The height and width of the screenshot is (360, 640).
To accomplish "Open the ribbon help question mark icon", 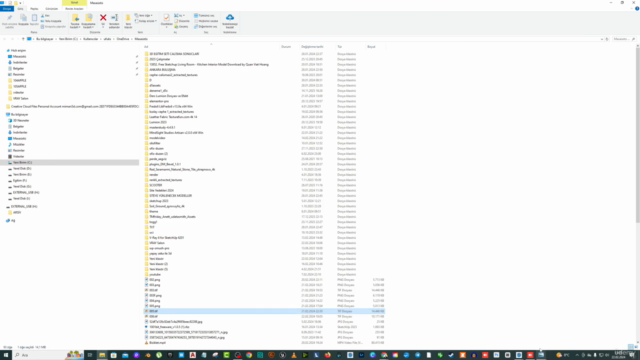I will tap(637, 9).
